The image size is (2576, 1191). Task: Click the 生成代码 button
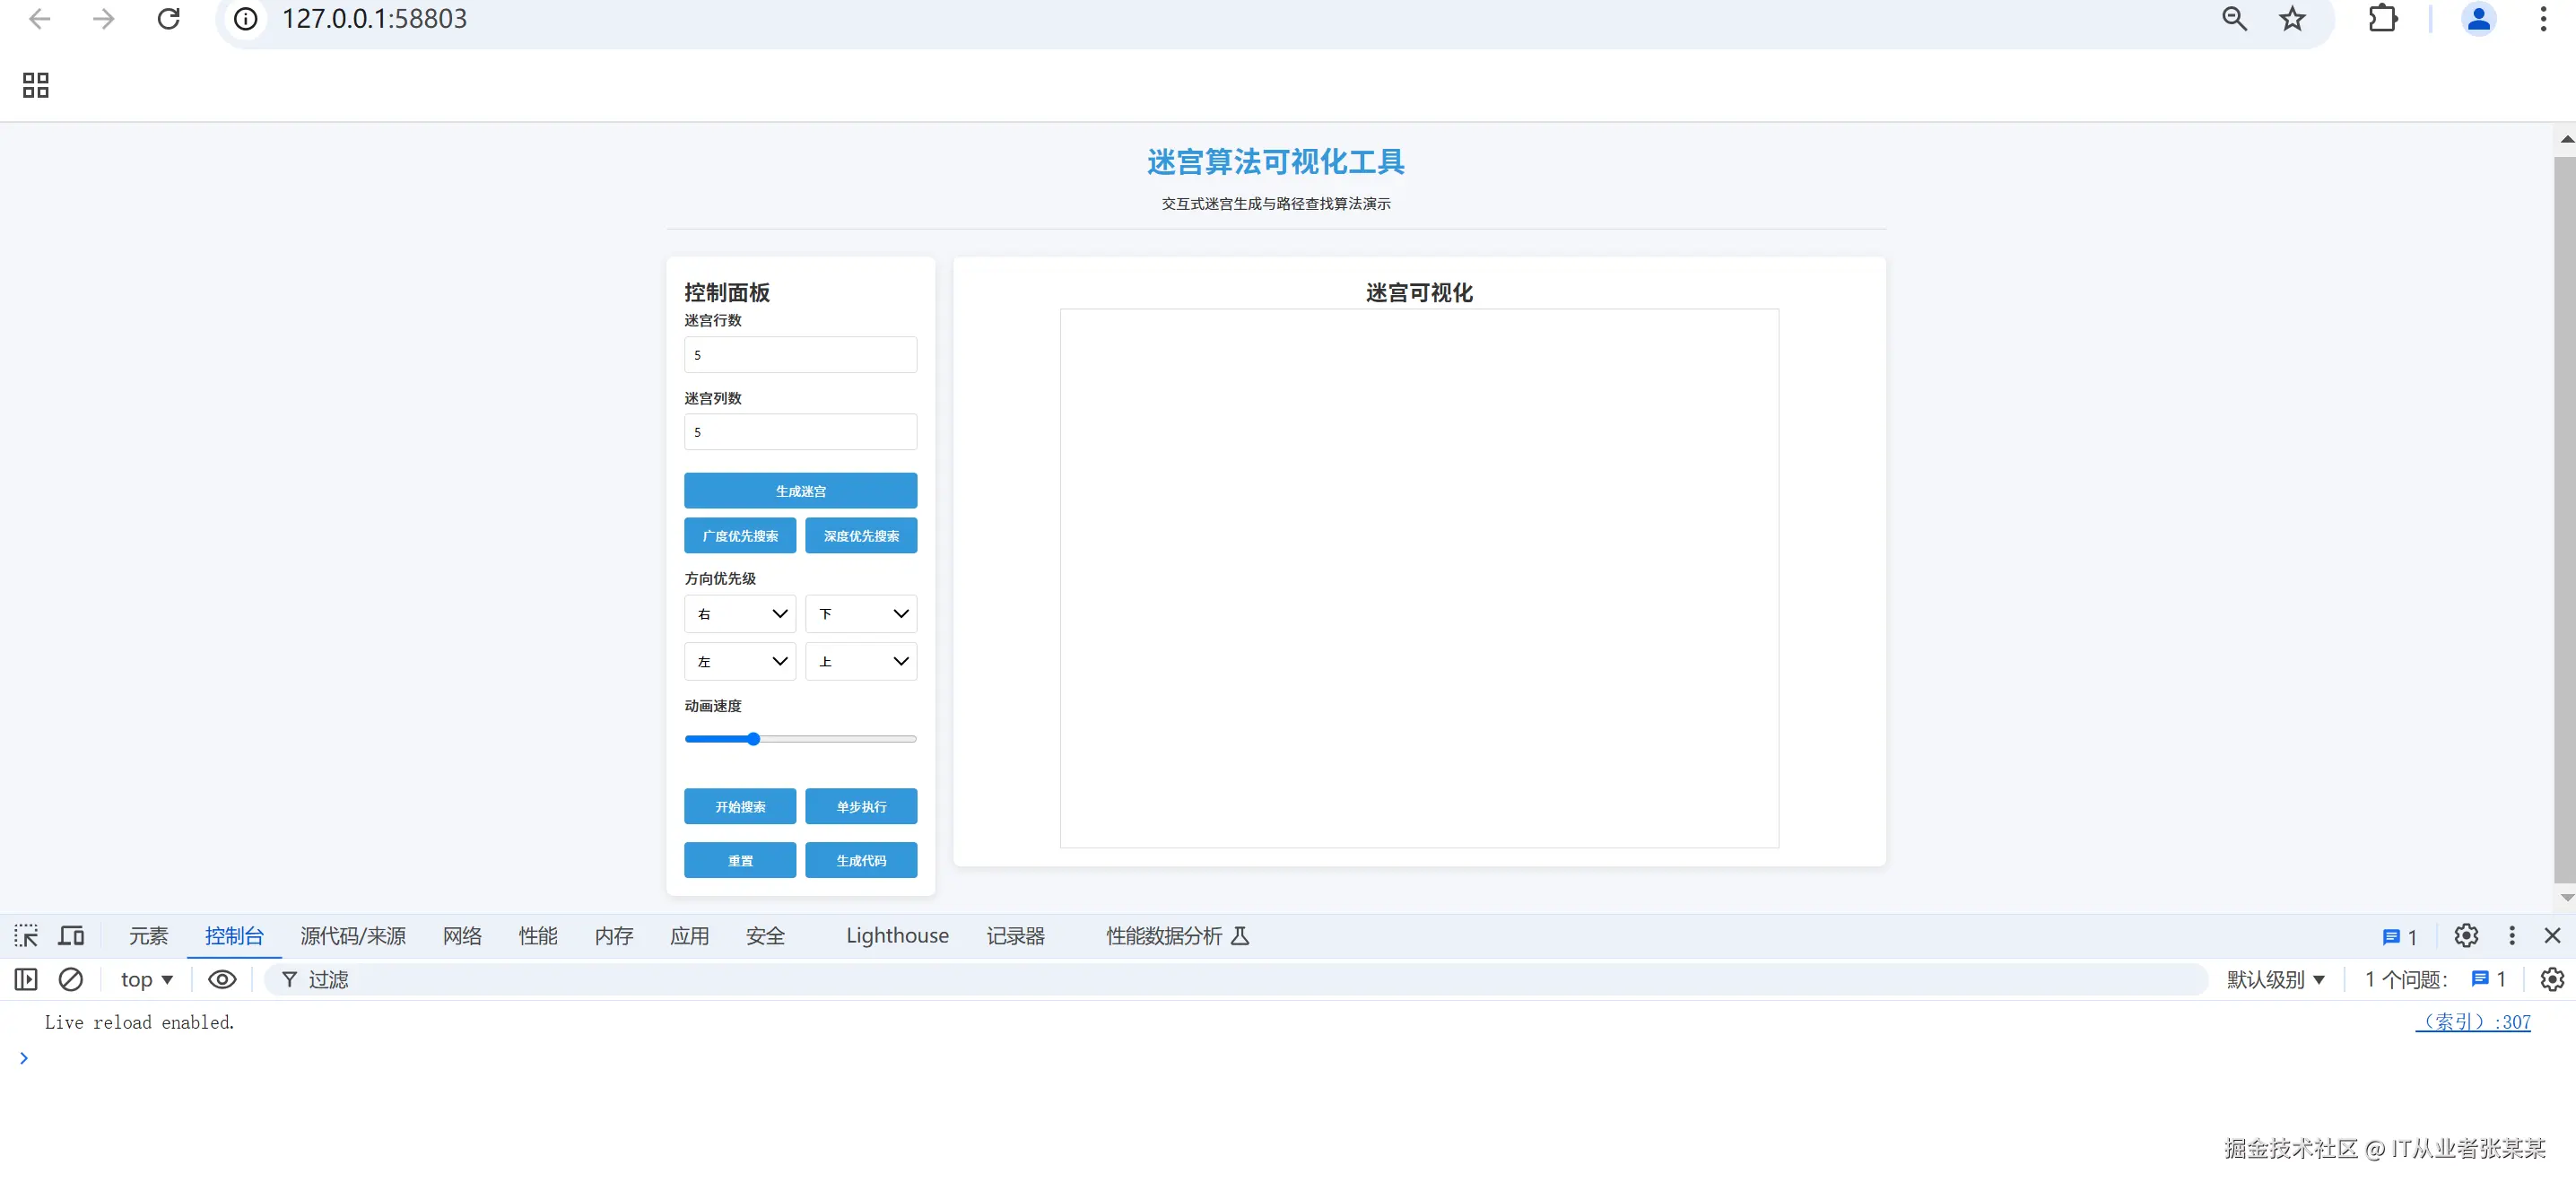coord(861,861)
